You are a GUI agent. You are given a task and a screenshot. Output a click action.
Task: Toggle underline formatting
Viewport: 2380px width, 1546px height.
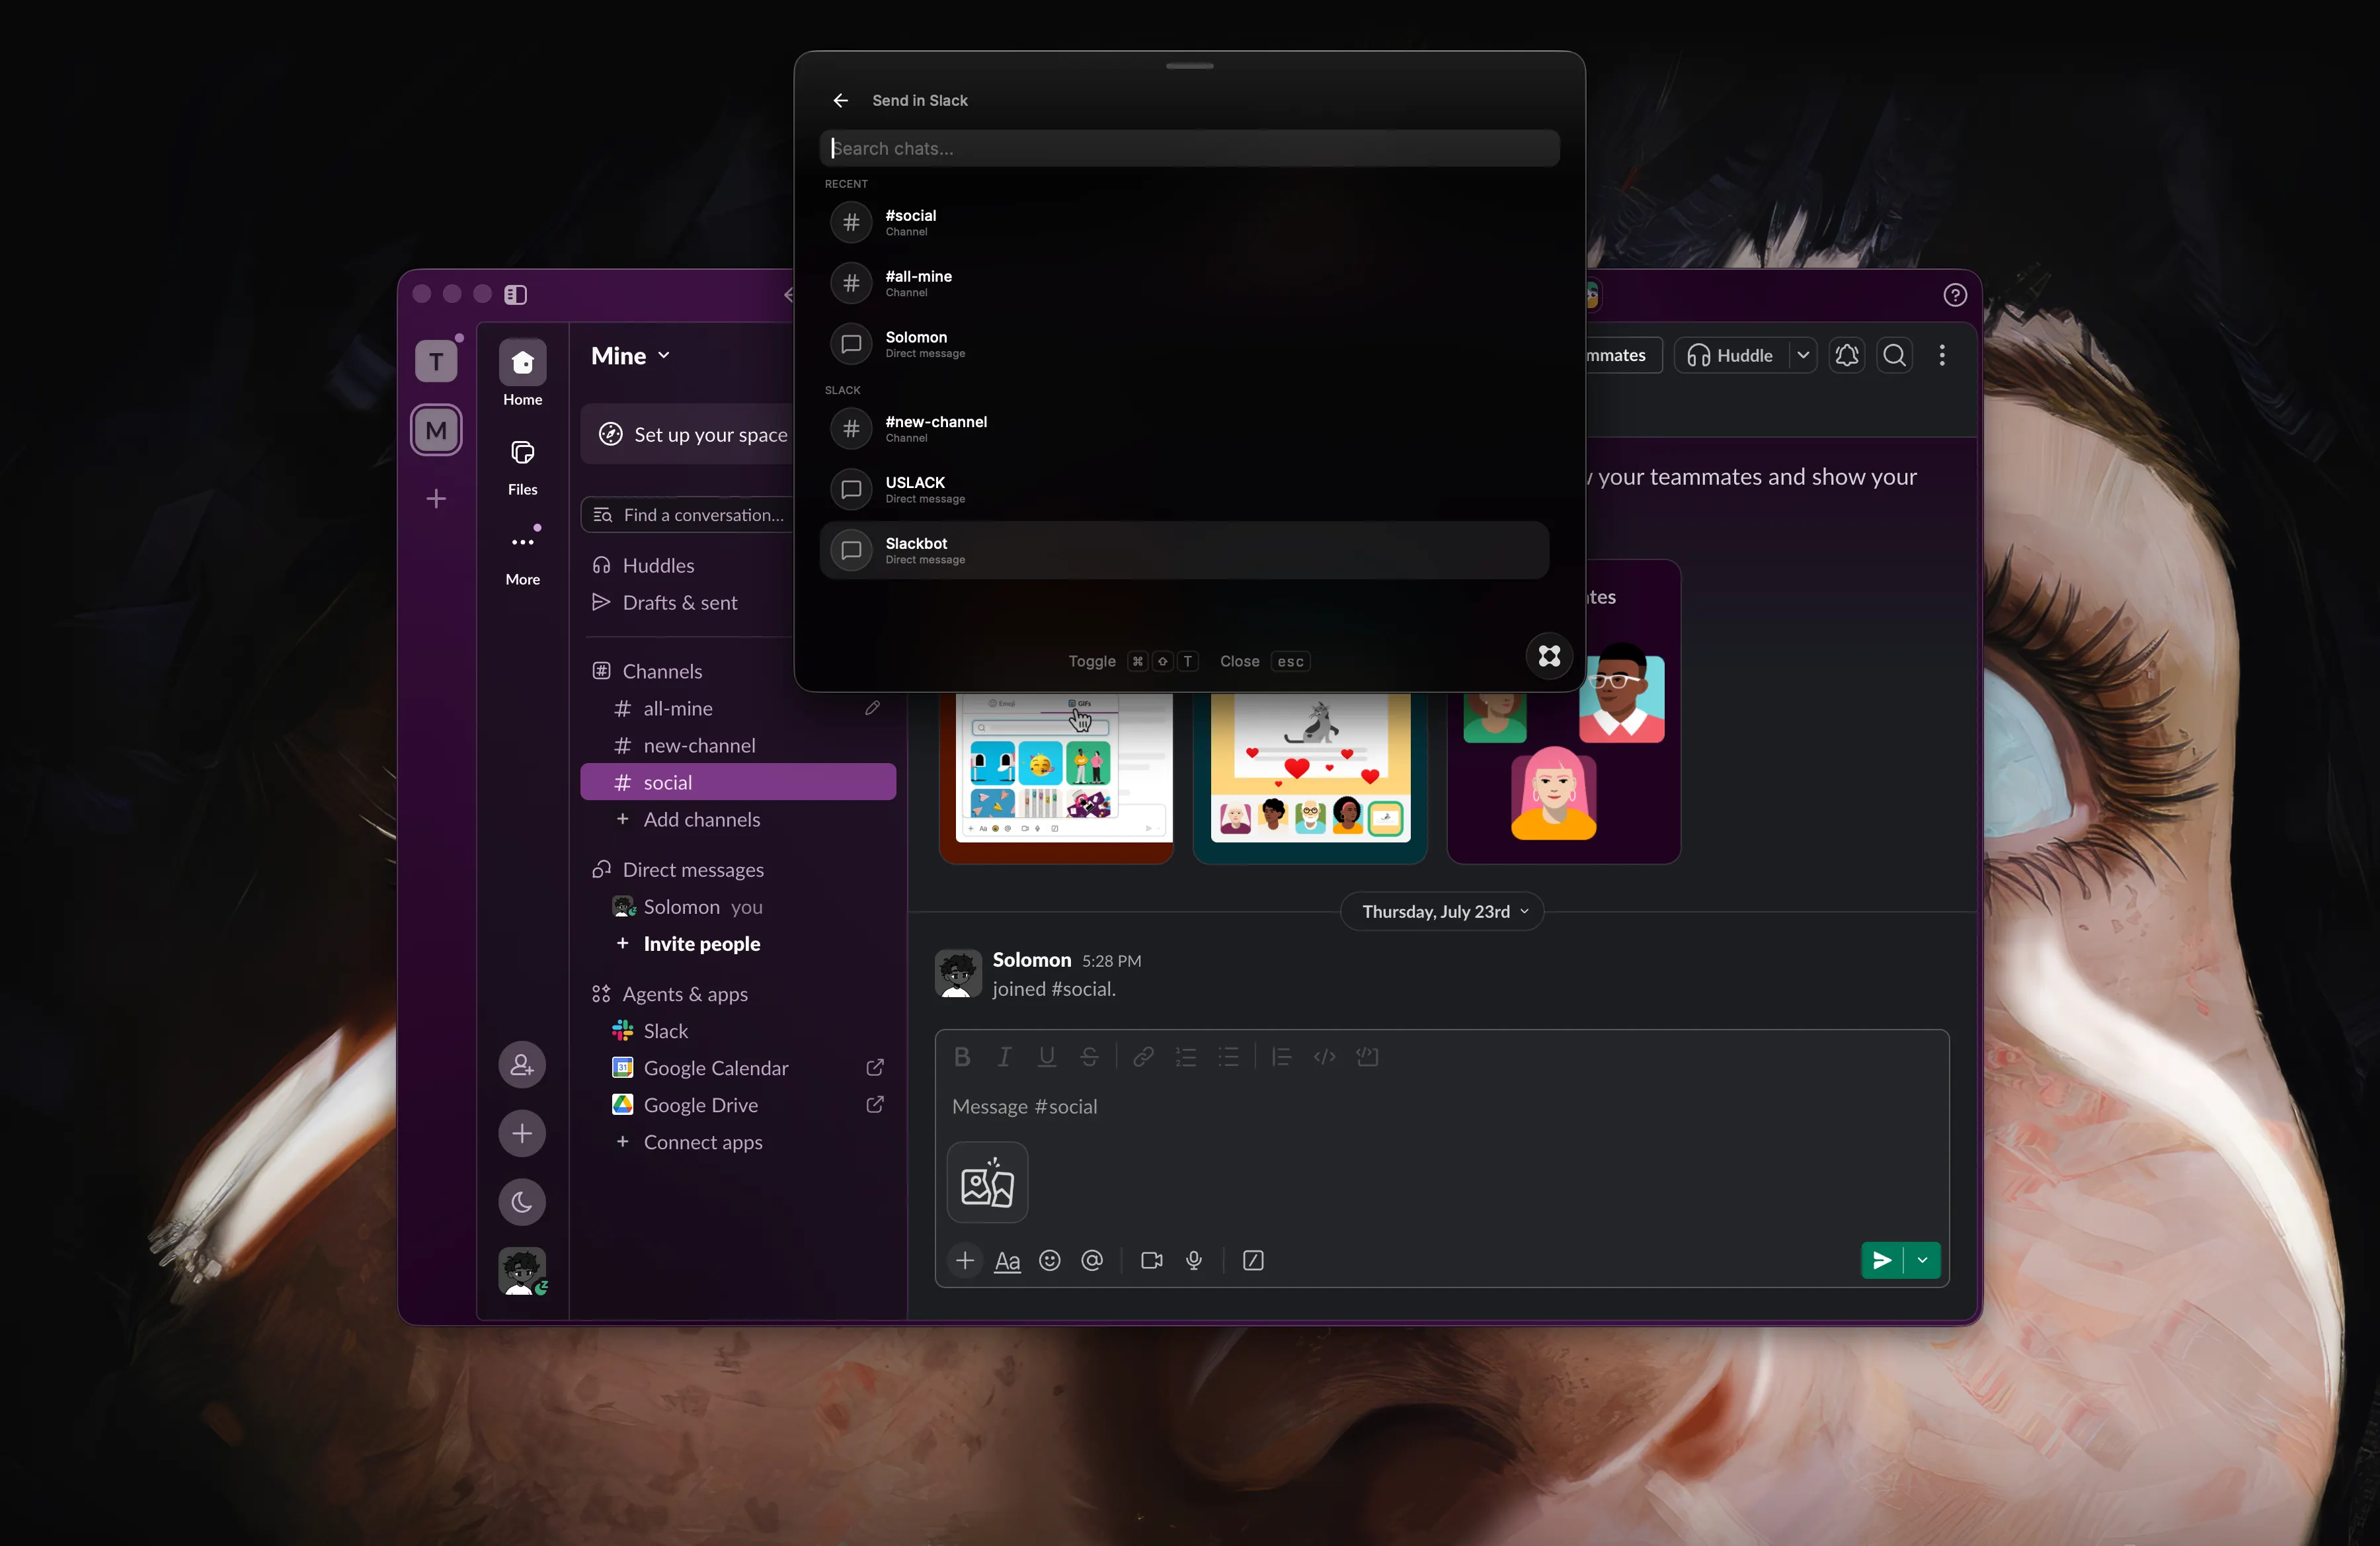pos(1047,1057)
